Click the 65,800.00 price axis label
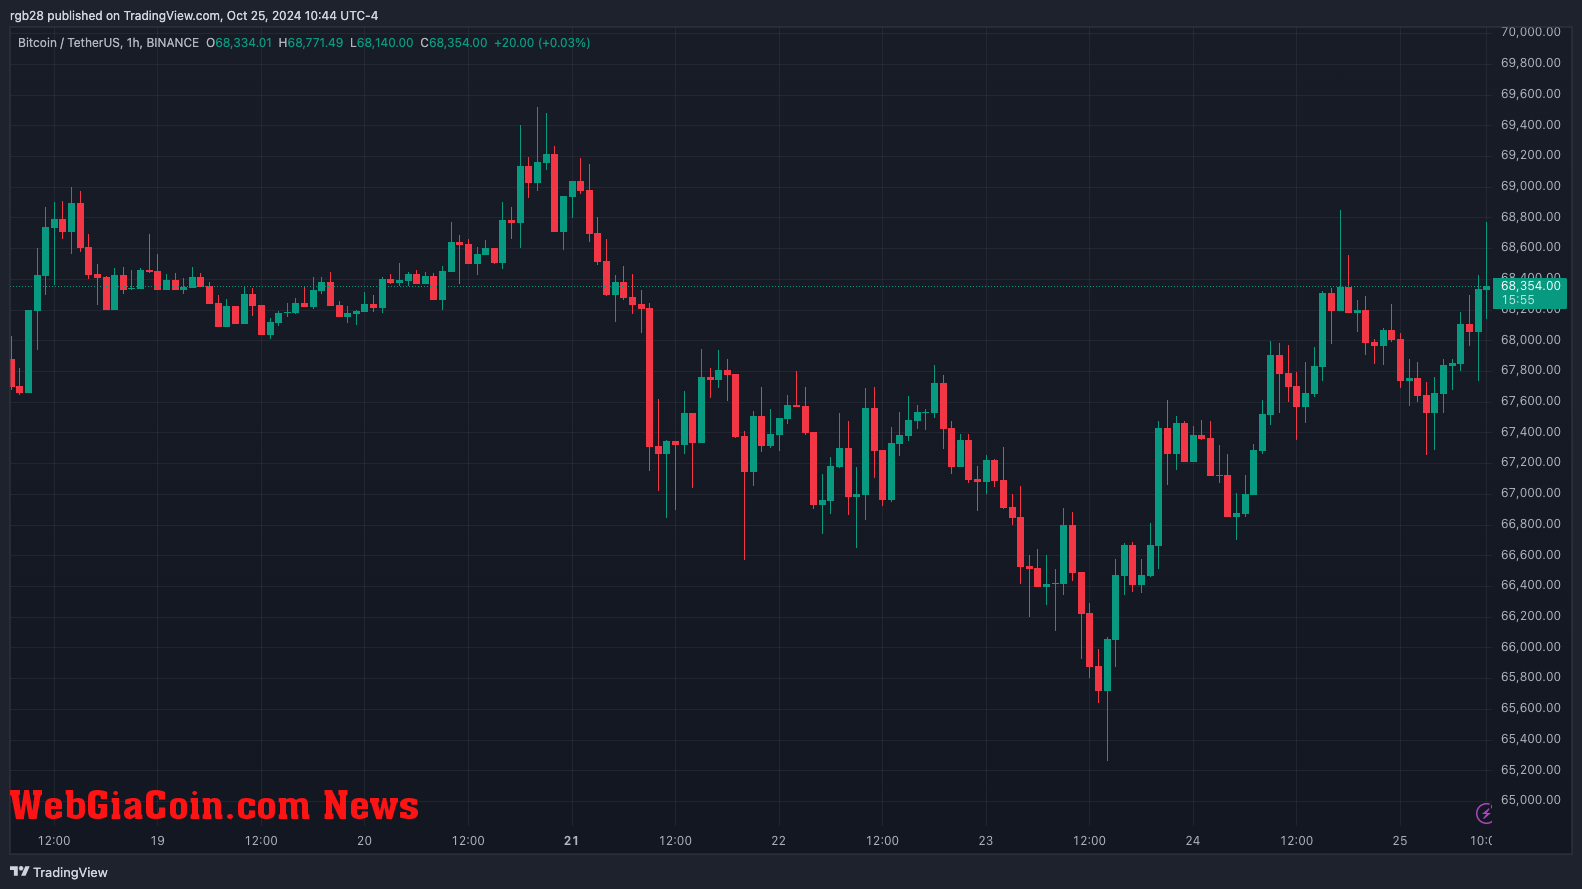Viewport: 1582px width, 889px height. 1531,677
